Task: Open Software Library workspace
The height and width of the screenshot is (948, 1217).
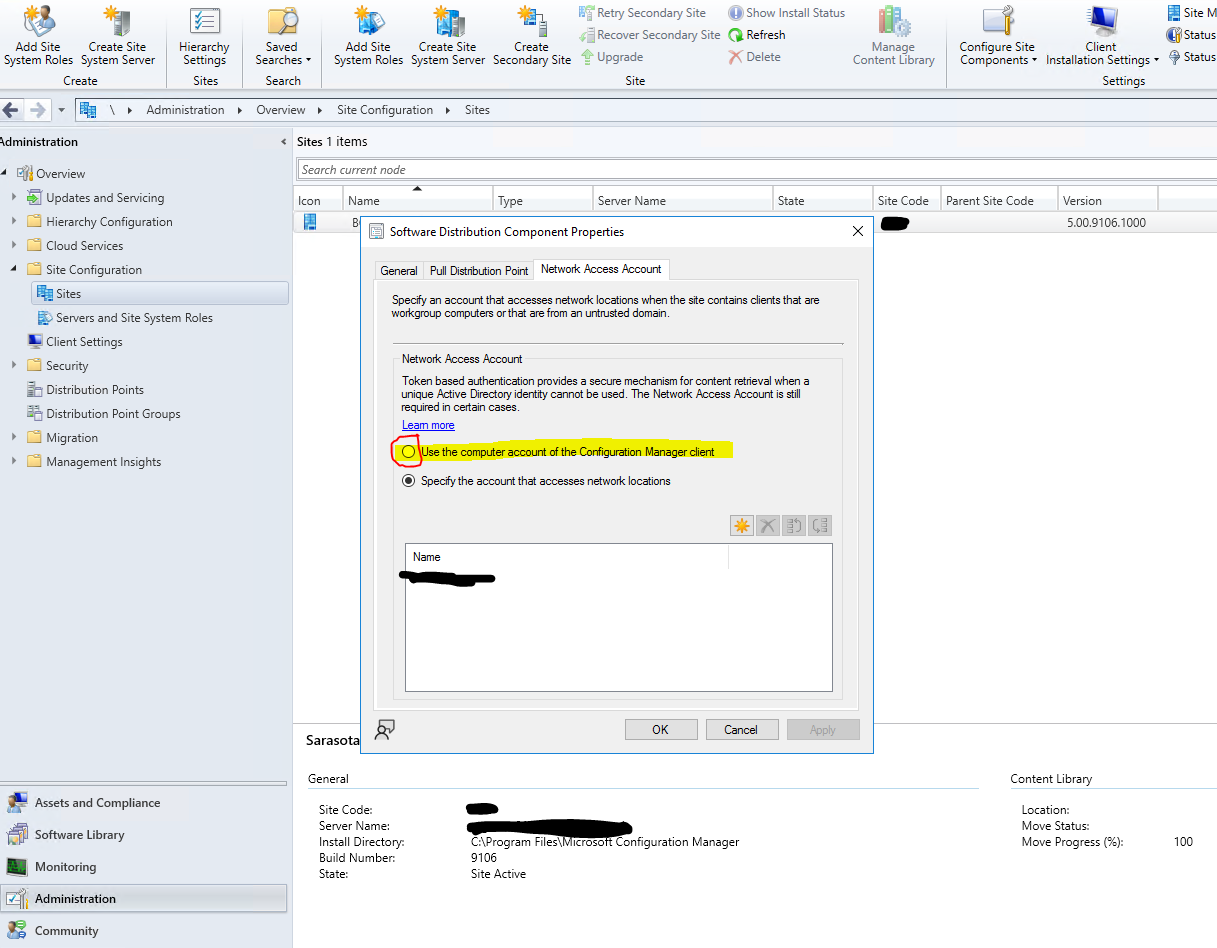Action: [x=144, y=834]
